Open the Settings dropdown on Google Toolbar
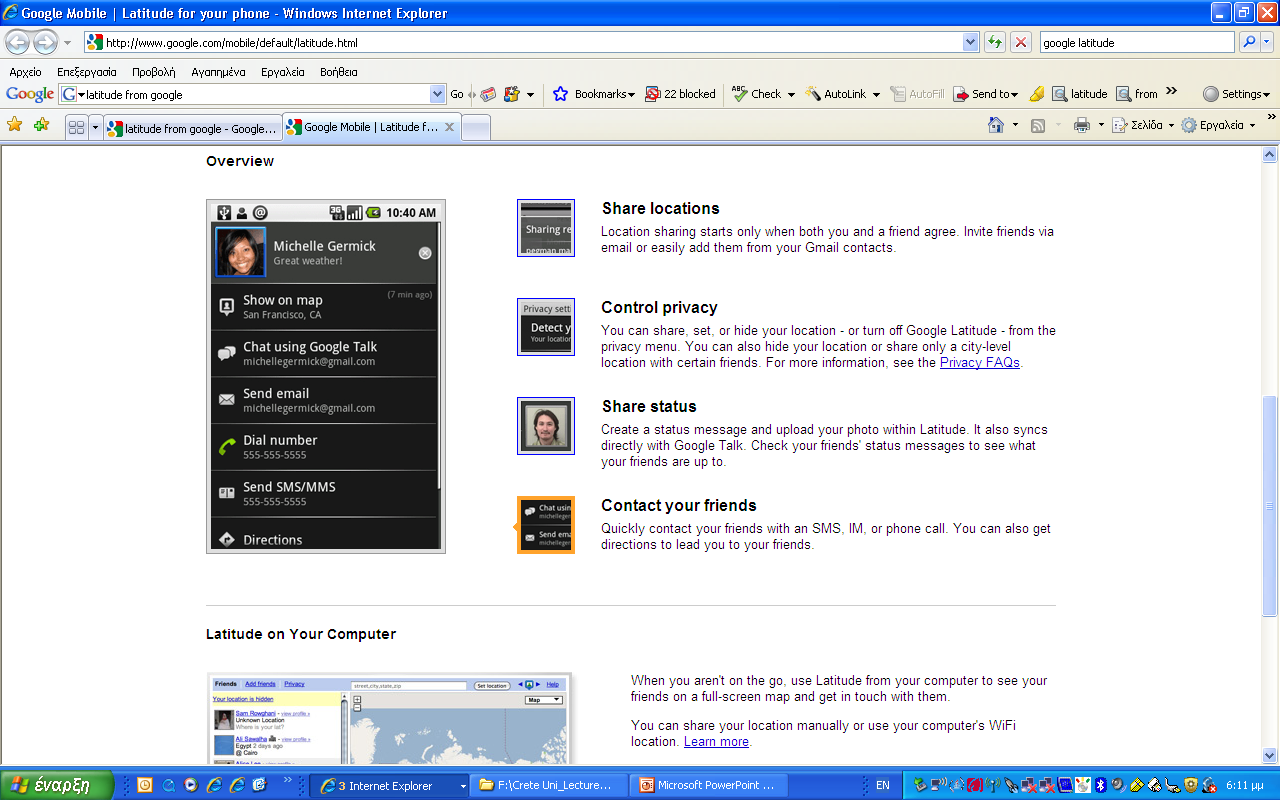1280x800 pixels. pos(1236,94)
